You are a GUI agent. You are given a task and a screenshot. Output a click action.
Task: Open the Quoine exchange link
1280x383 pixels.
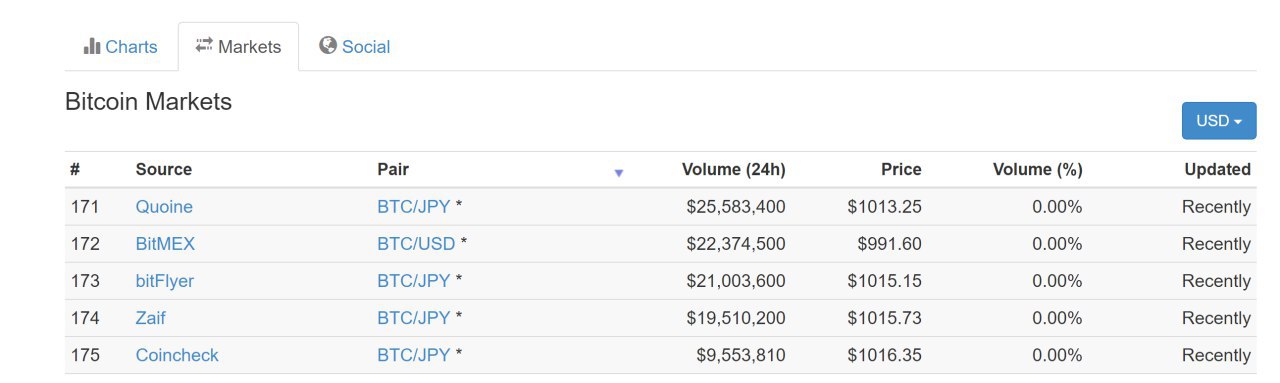pos(164,207)
